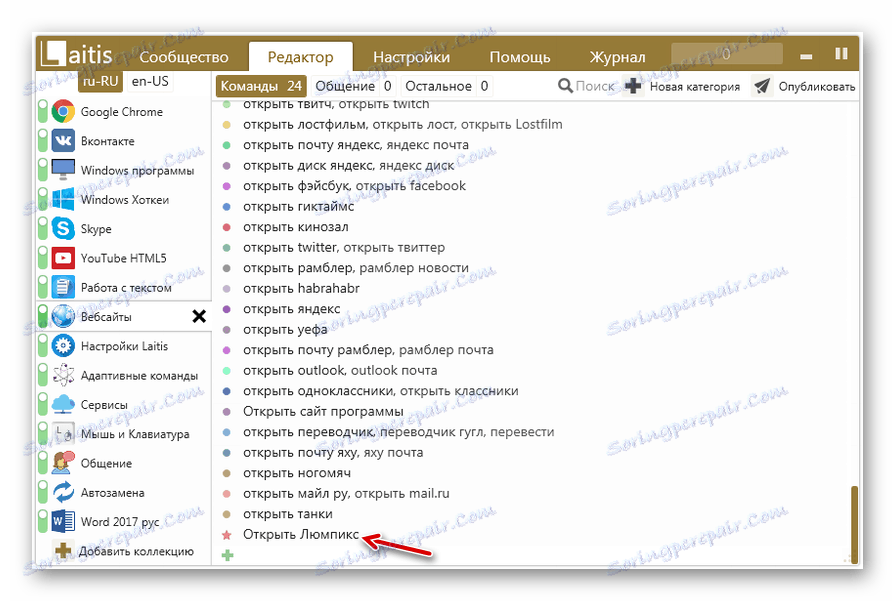
Task: Remove Вебсайты collection with X icon
Action: pyautogui.click(x=199, y=316)
